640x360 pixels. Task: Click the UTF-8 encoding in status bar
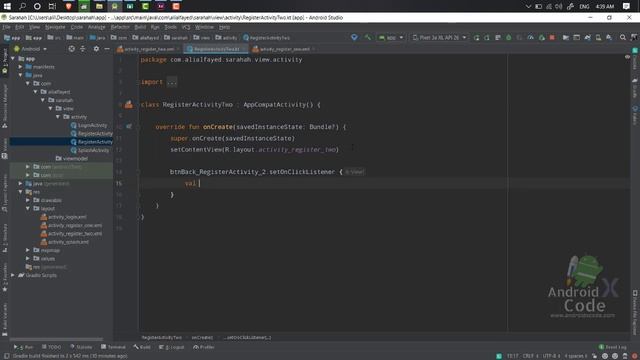coord(551,356)
